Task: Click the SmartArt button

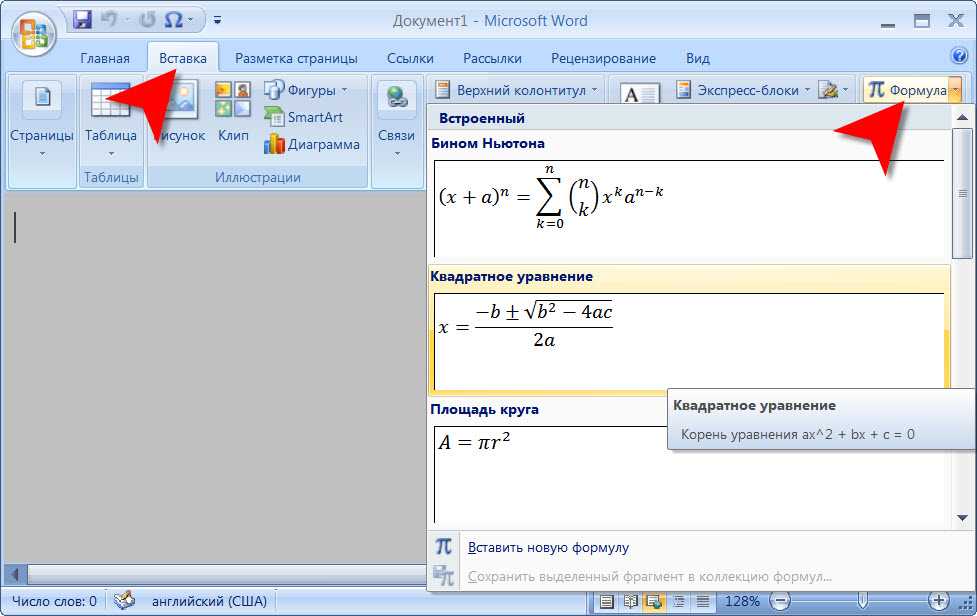Action: [x=303, y=117]
